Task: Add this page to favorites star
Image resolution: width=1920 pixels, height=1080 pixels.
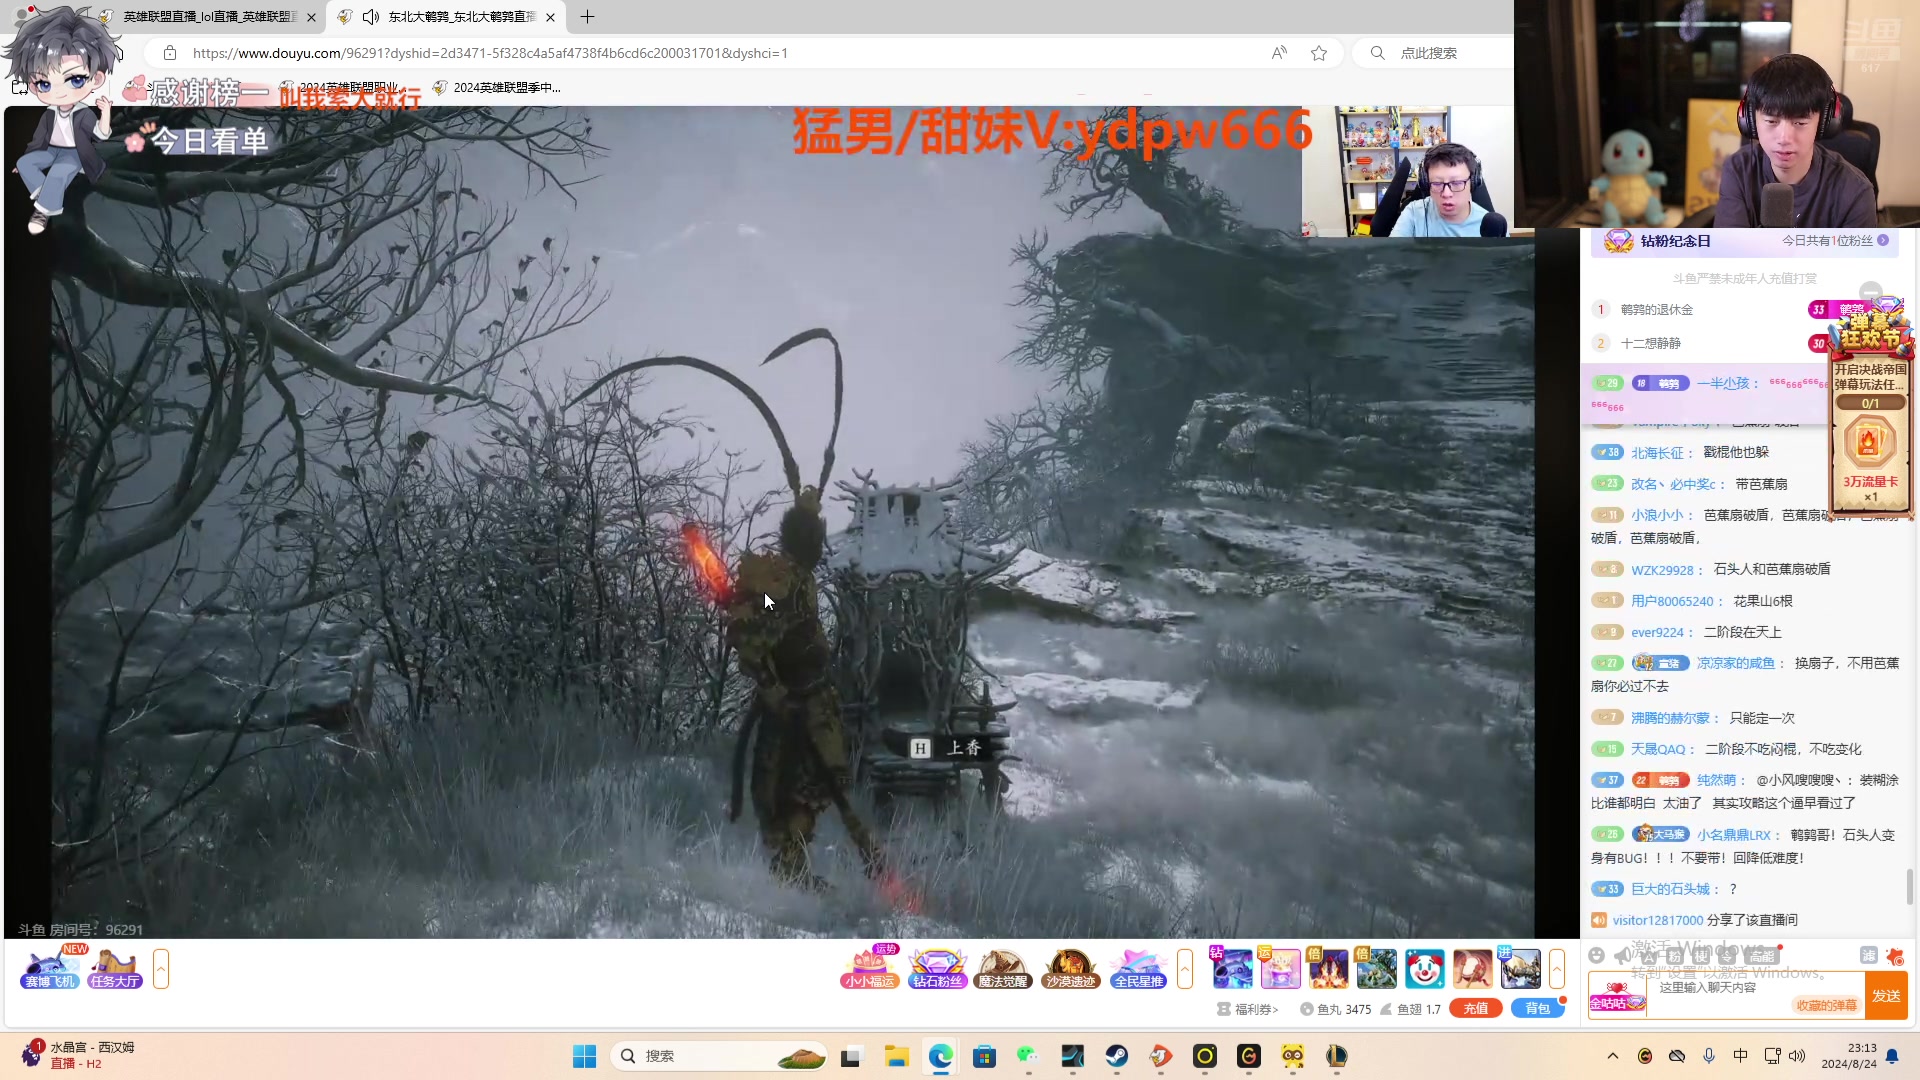Action: tap(1319, 53)
